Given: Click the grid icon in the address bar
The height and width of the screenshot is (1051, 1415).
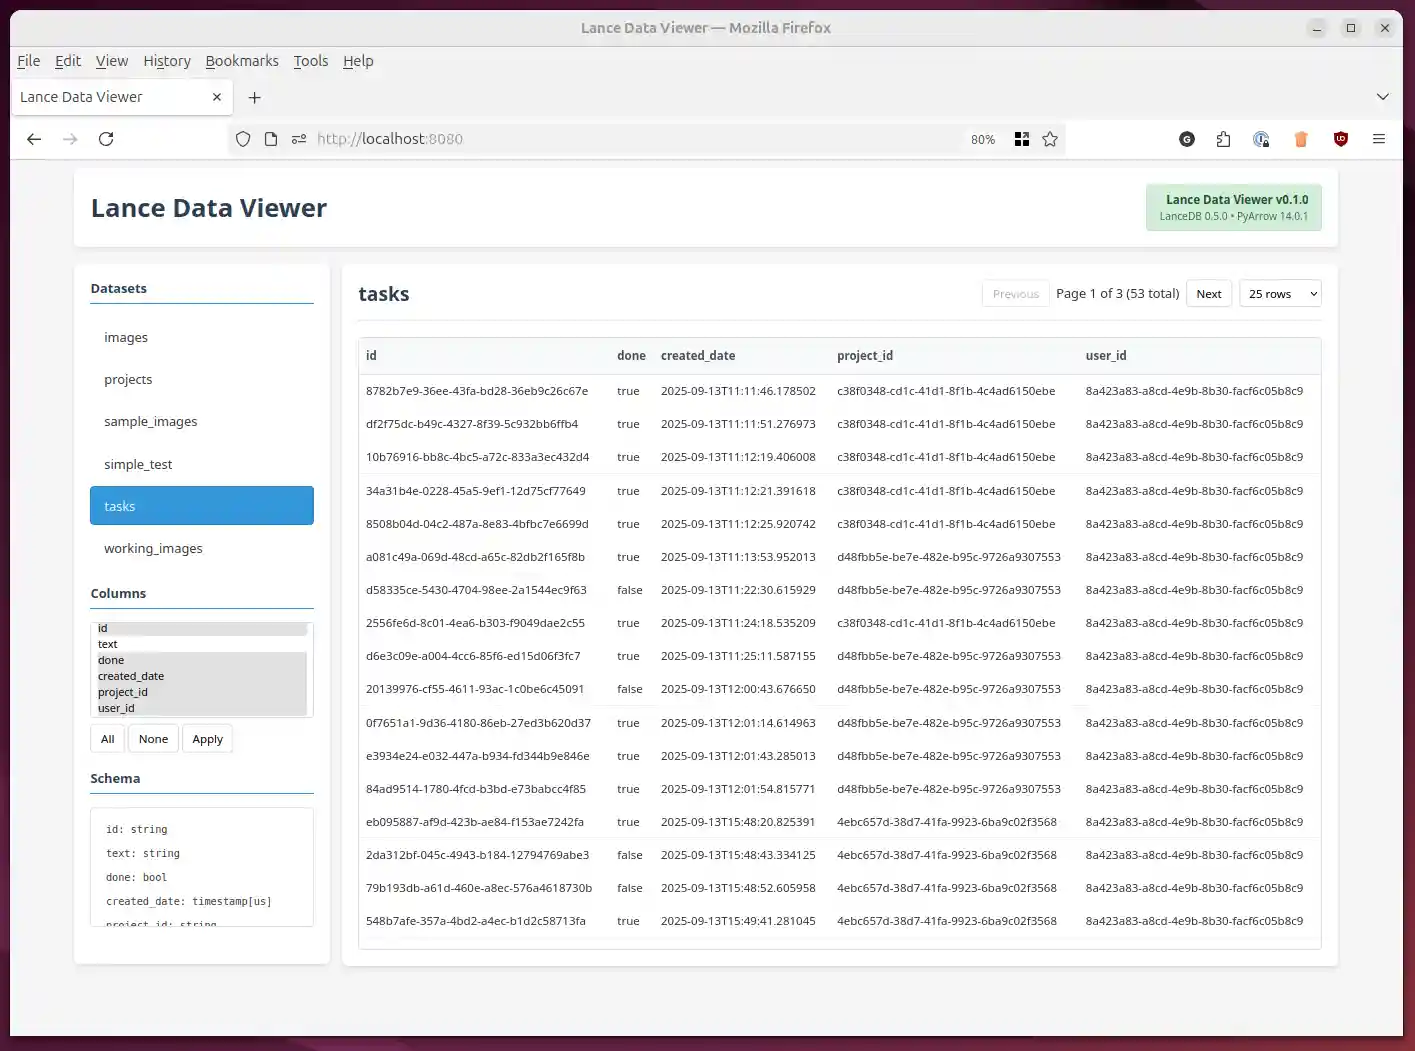Looking at the screenshot, I should pyautogui.click(x=1021, y=139).
